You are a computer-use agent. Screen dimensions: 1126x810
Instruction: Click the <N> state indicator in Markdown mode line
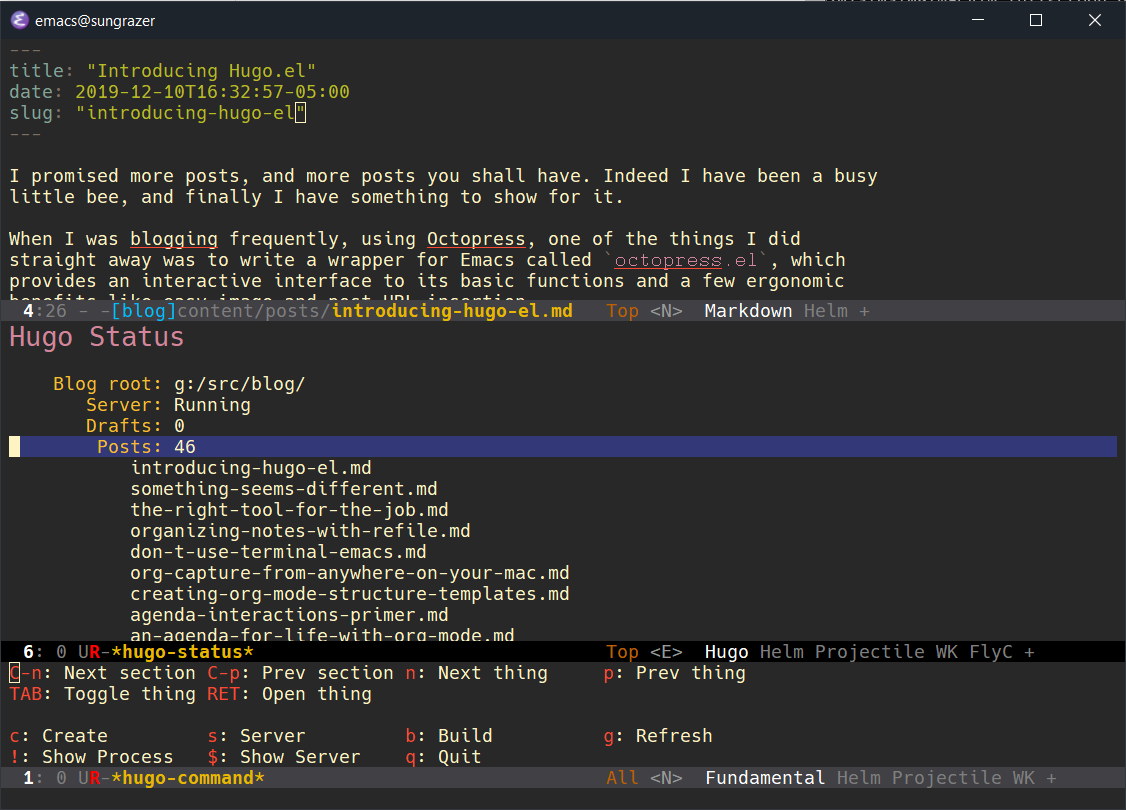[666, 311]
